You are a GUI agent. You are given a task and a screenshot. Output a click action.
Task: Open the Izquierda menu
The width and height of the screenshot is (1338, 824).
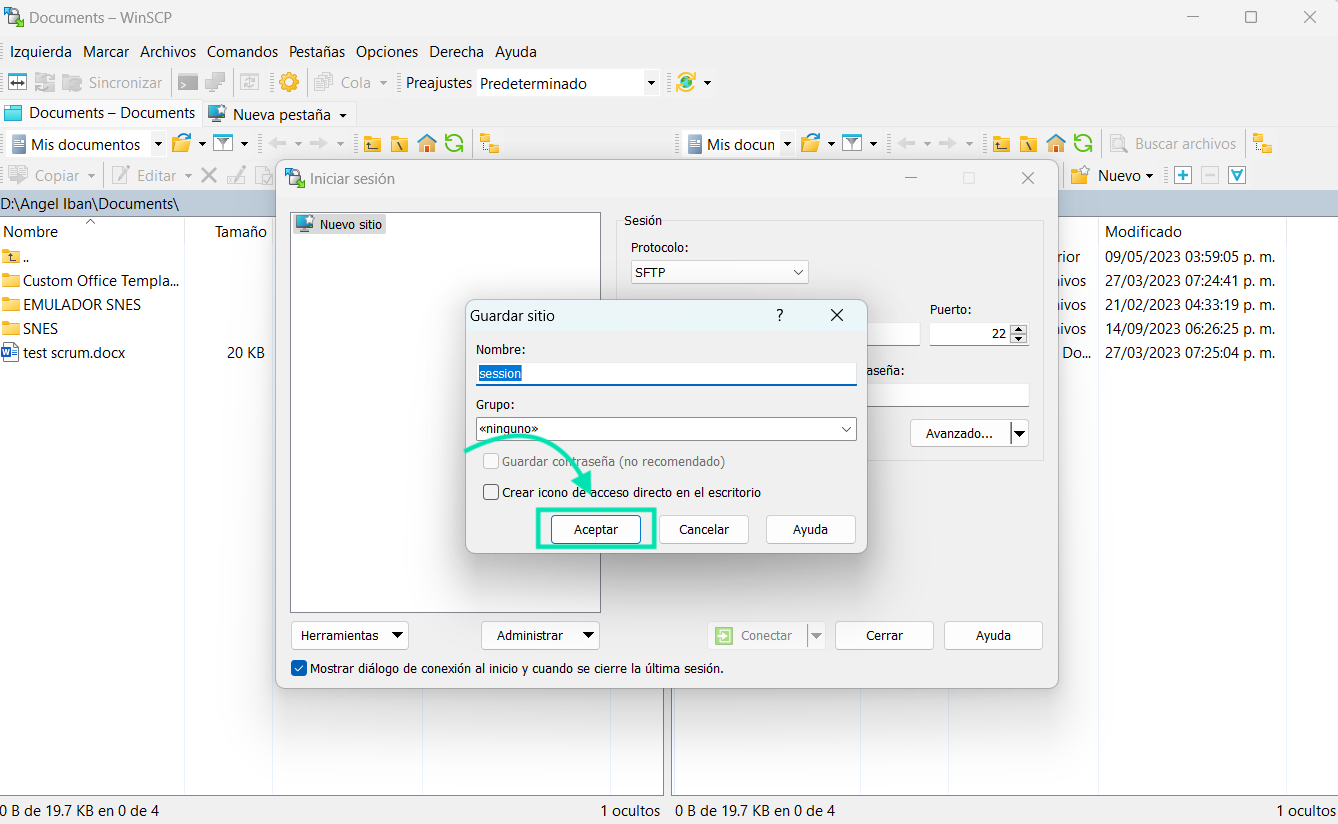(41, 51)
